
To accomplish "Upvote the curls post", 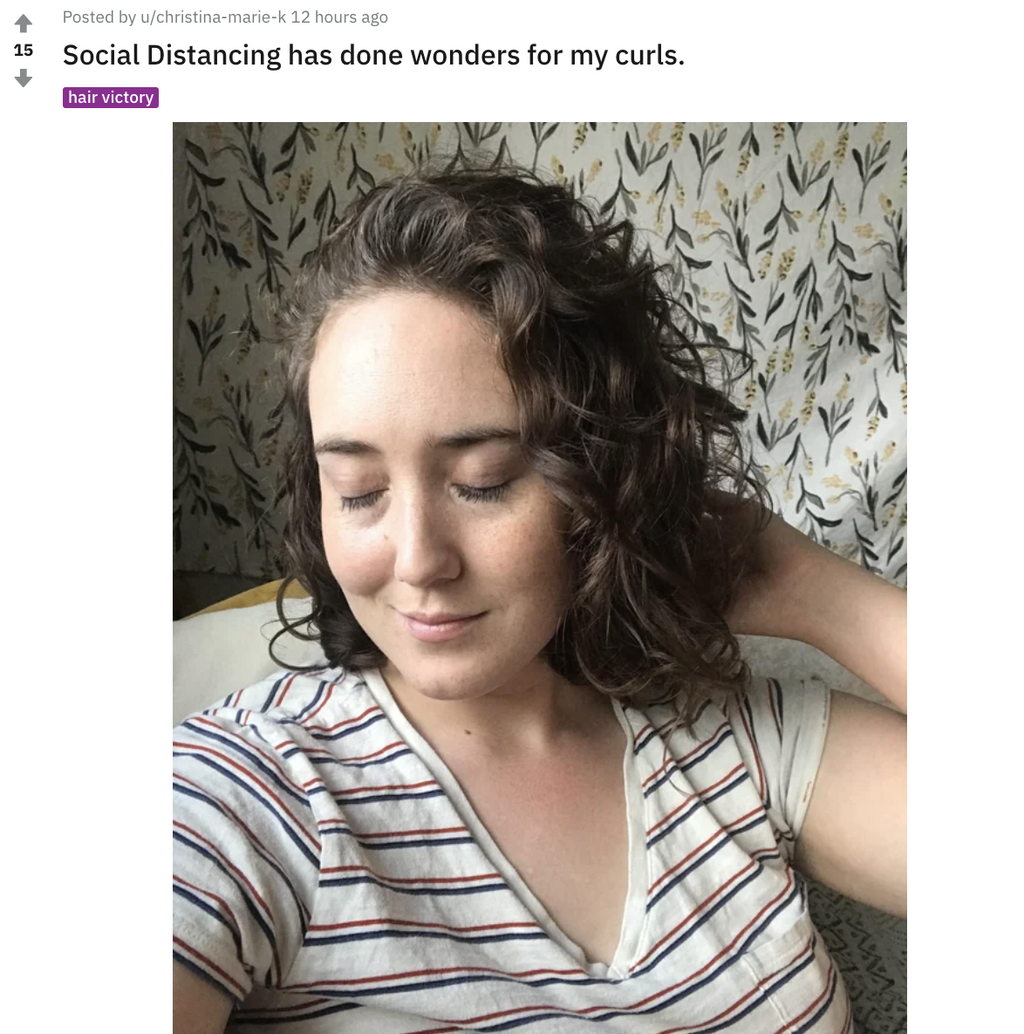I will pyautogui.click(x=23, y=23).
